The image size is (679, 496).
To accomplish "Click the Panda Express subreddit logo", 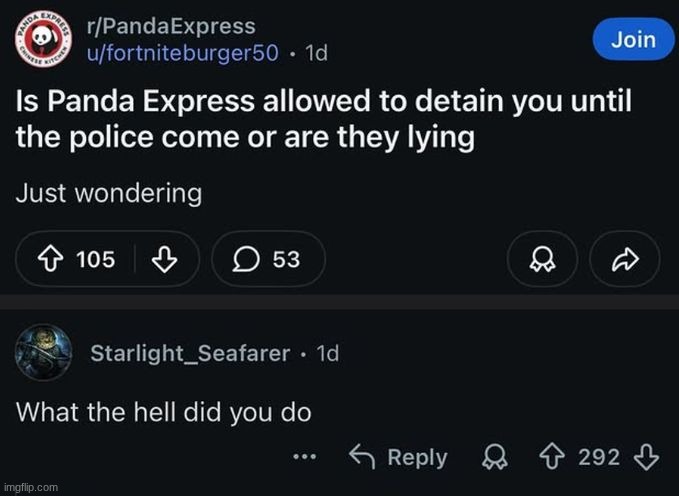I will click(x=43, y=40).
